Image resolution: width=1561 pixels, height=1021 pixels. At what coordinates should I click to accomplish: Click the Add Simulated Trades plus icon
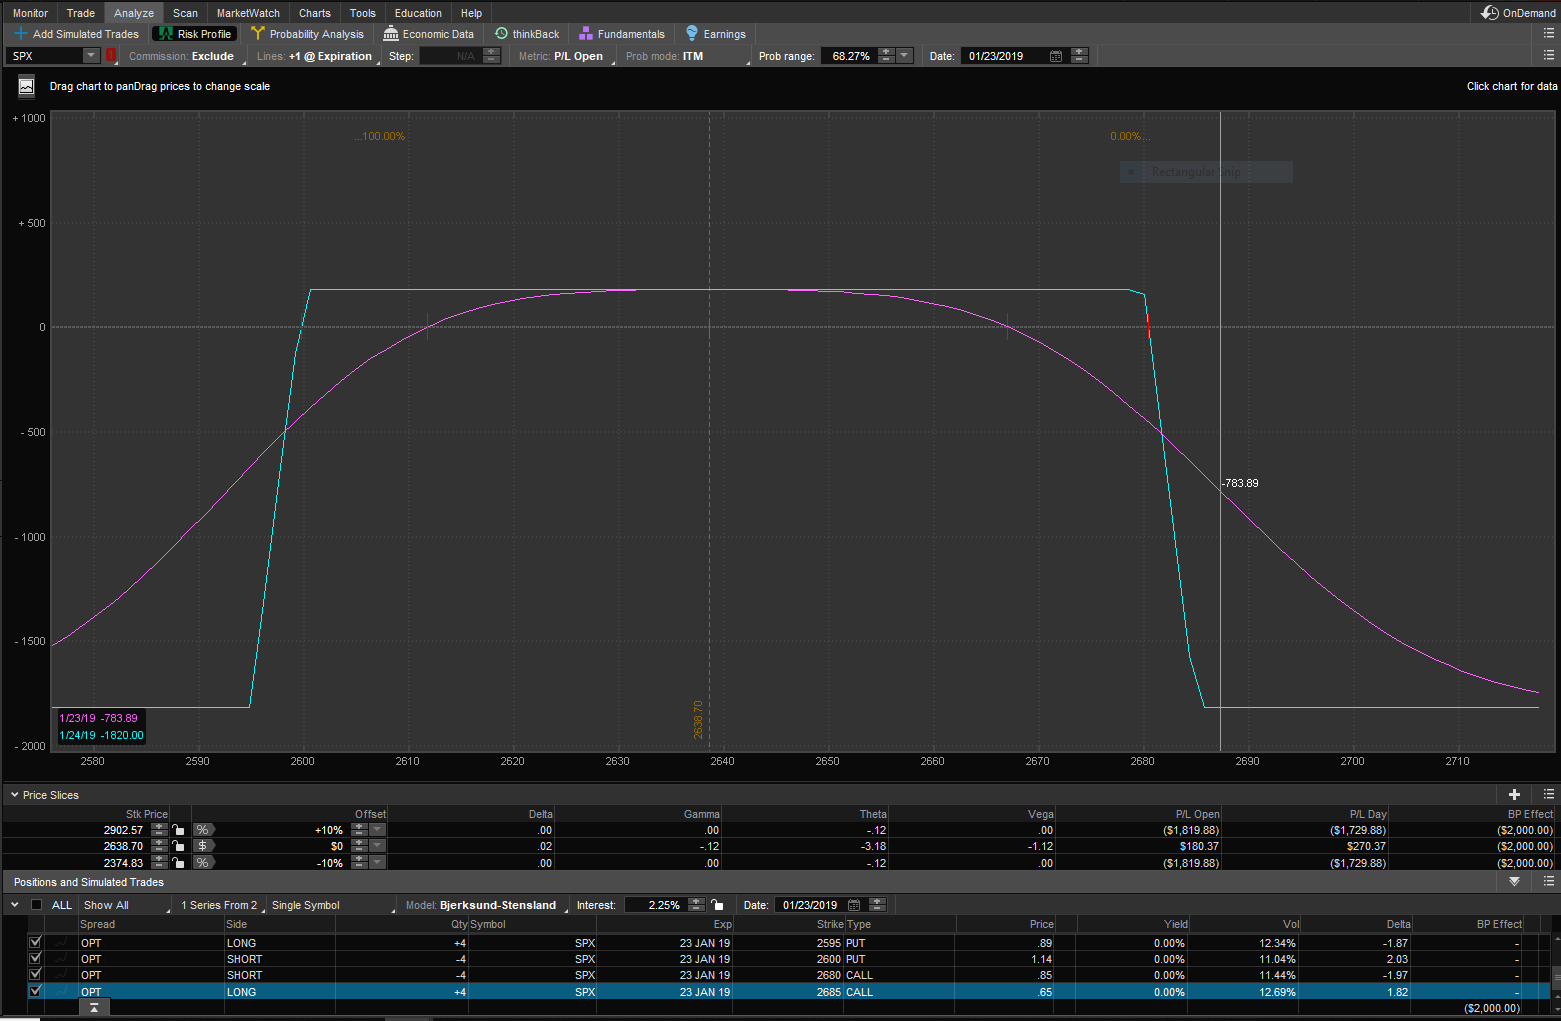click(x=20, y=34)
